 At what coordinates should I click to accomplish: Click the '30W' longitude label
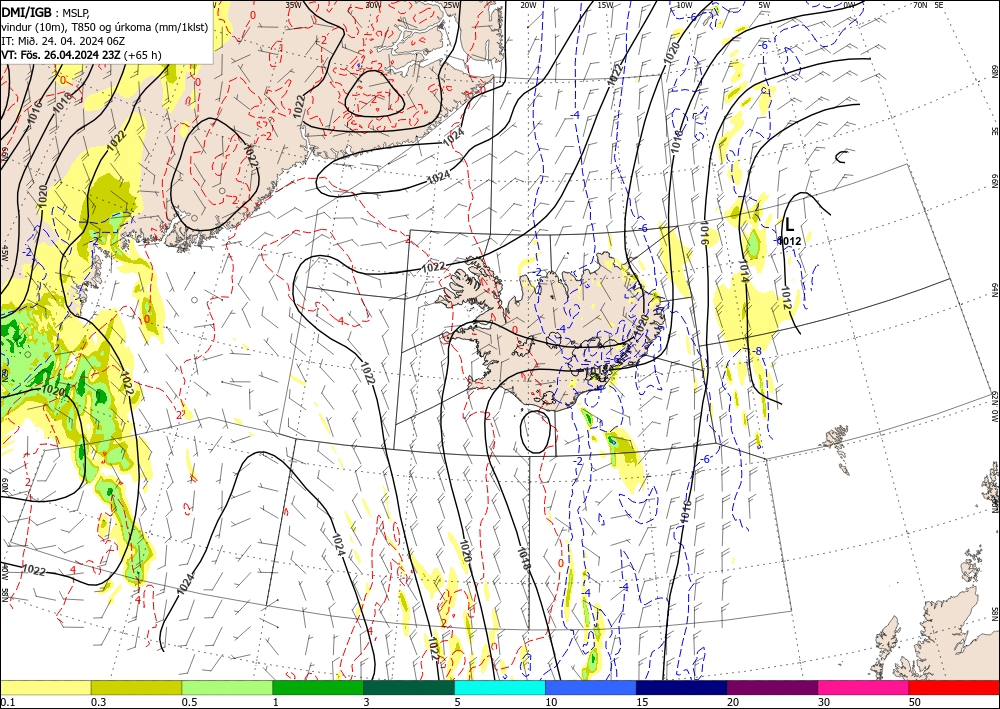pos(373,5)
